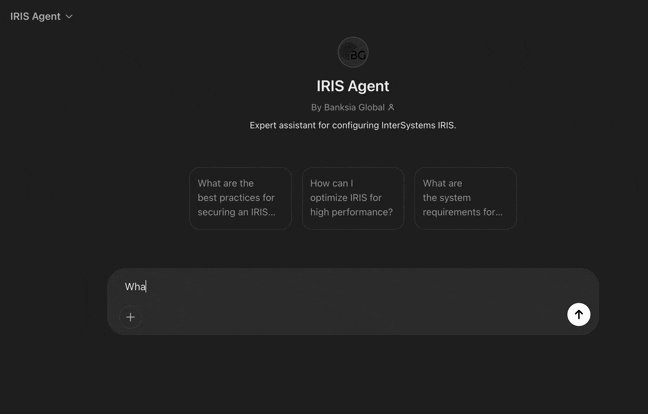
Task: Click the word "By" before Banksia Global
Action: 316,107
